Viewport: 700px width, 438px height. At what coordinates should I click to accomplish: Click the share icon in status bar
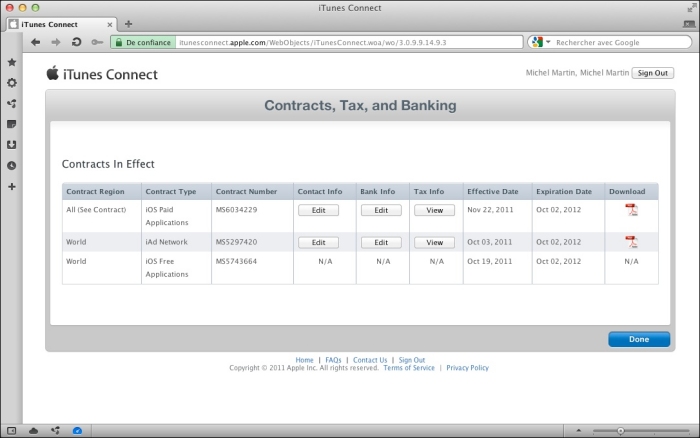coord(55,431)
